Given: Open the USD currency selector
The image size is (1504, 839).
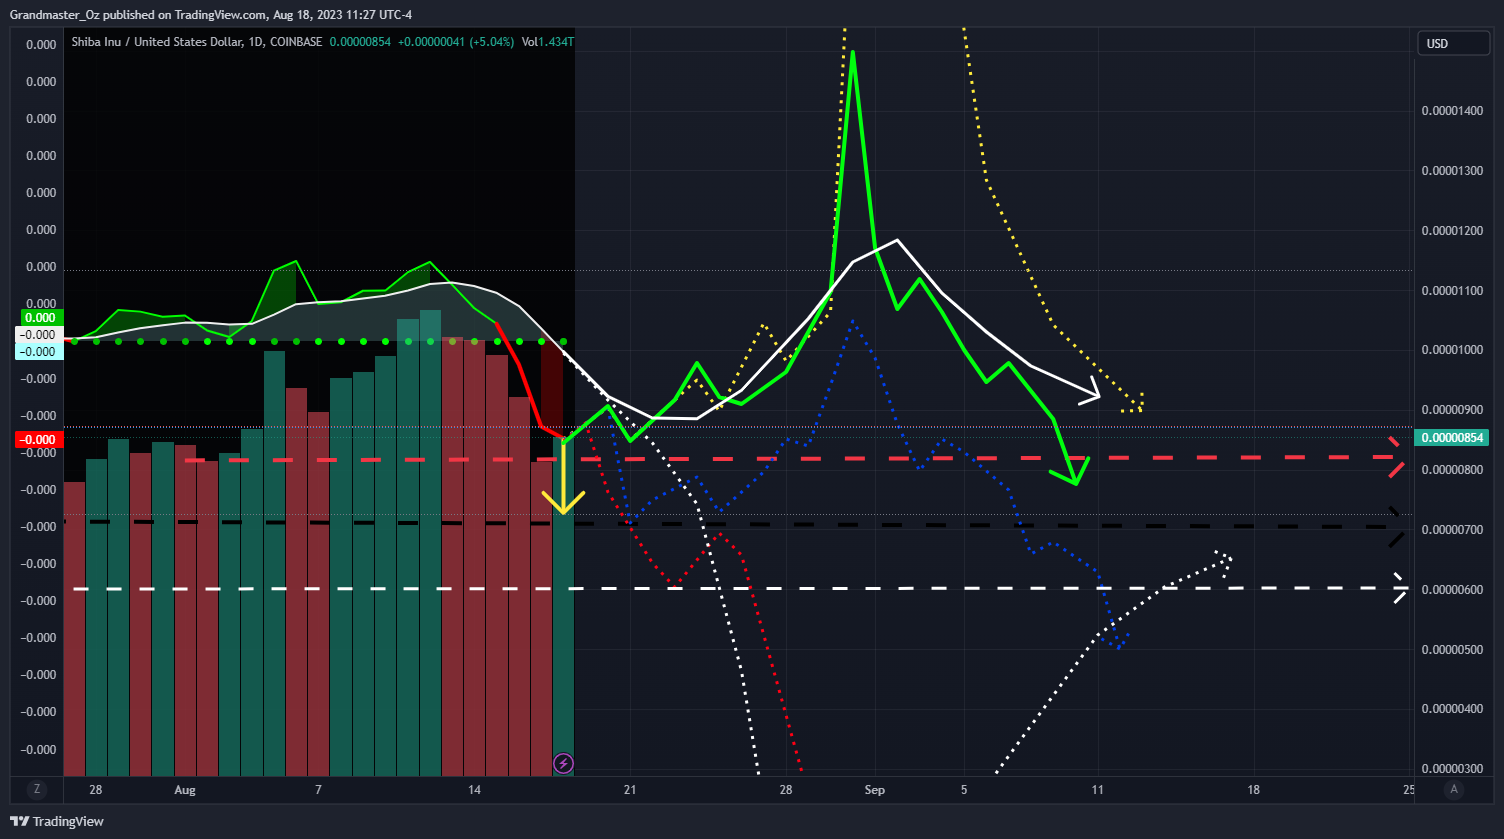Looking at the screenshot, I should [1452, 44].
